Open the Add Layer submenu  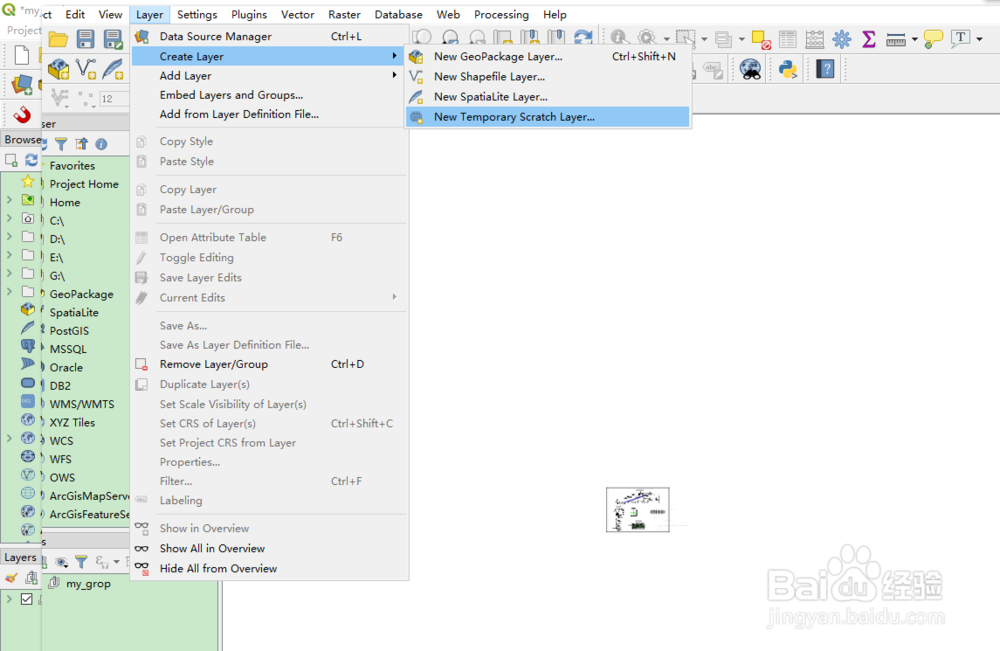pyautogui.click(x=268, y=76)
